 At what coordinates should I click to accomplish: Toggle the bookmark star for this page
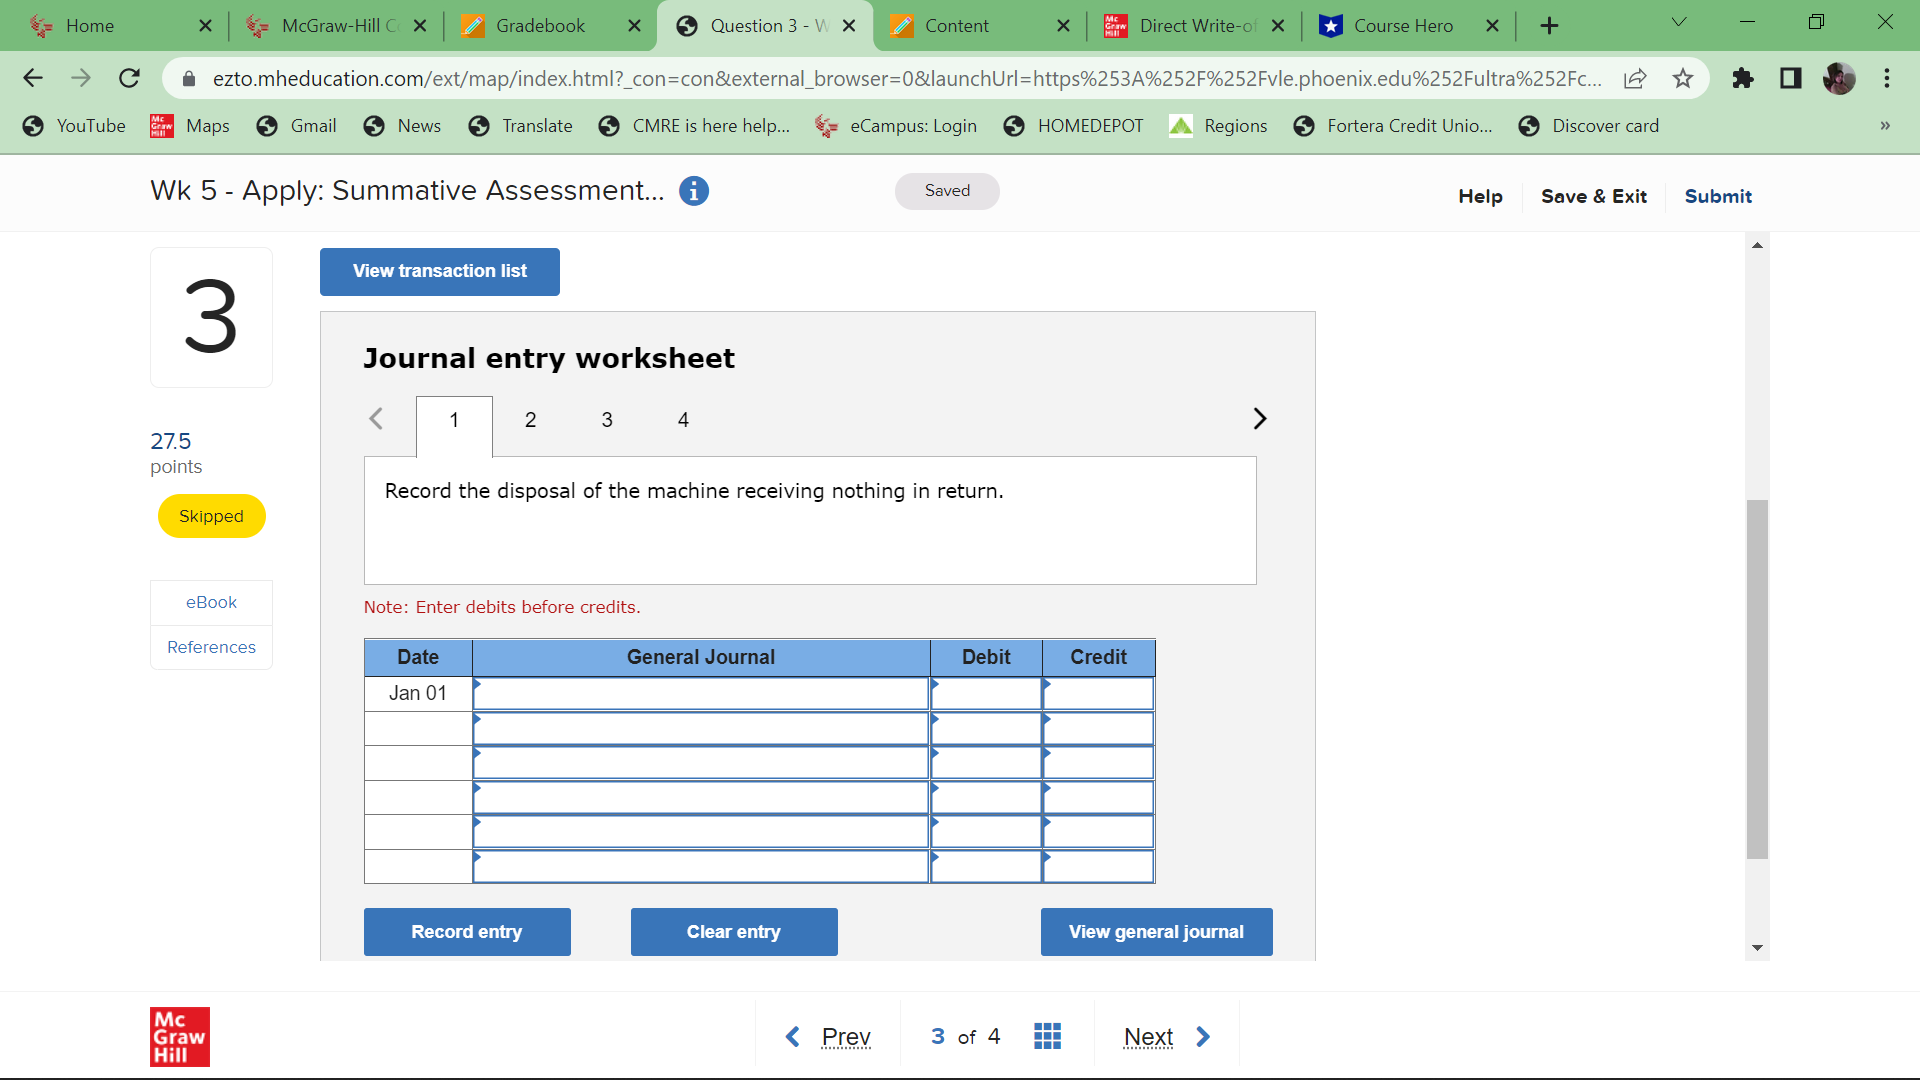1683,78
